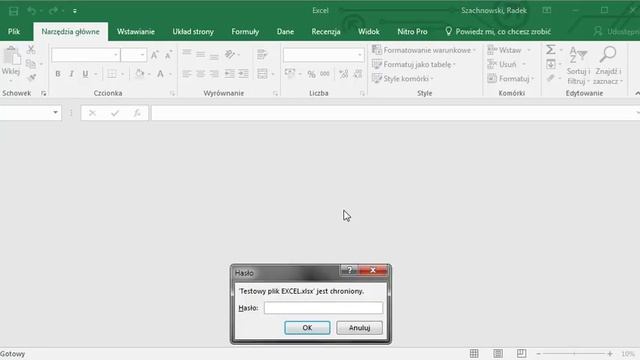
Task: Open the Formuły tab
Action: pyautogui.click(x=245, y=31)
